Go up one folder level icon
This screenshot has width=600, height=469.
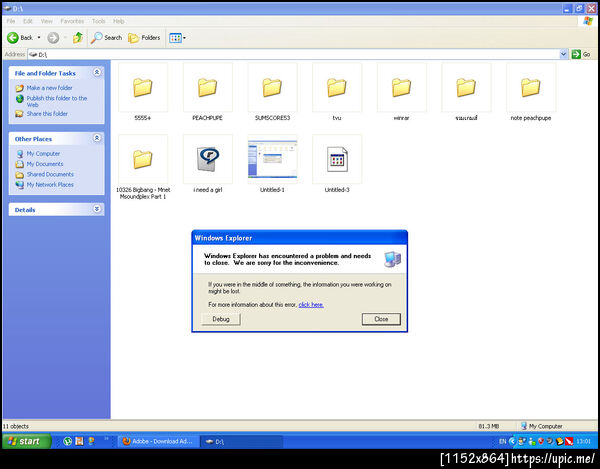pyautogui.click(x=78, y=37)
